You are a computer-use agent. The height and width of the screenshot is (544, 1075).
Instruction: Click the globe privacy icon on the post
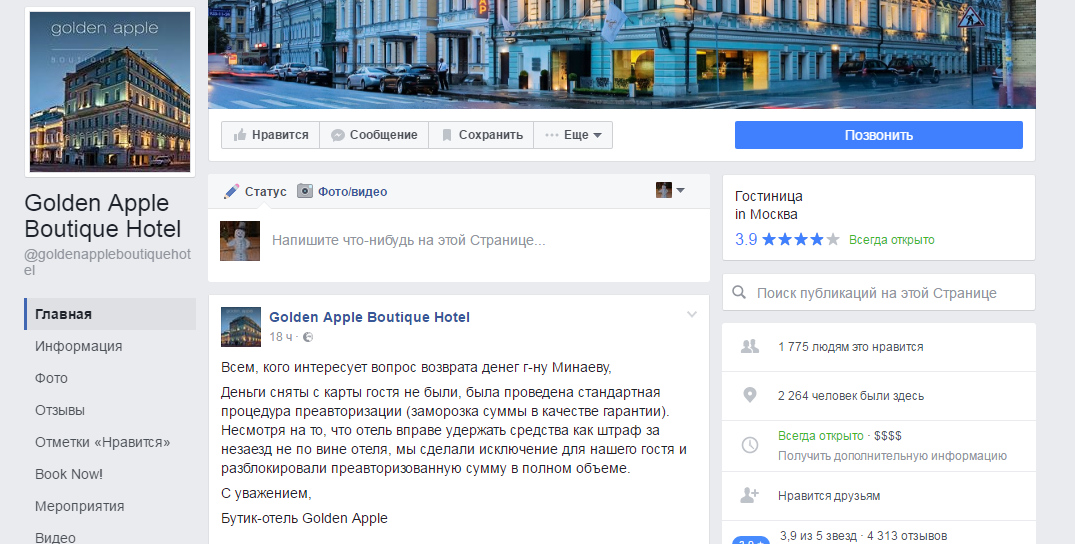coord(308,337)
